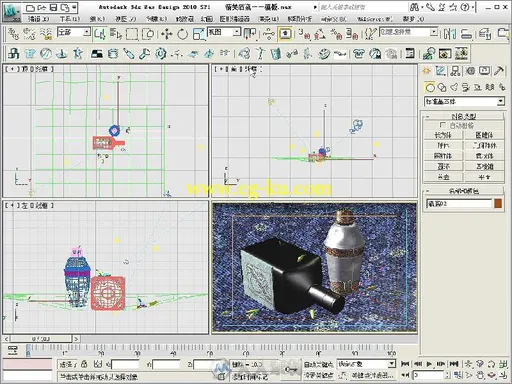Click the 设置关键点 Set Key button

(x=318, y=375)
